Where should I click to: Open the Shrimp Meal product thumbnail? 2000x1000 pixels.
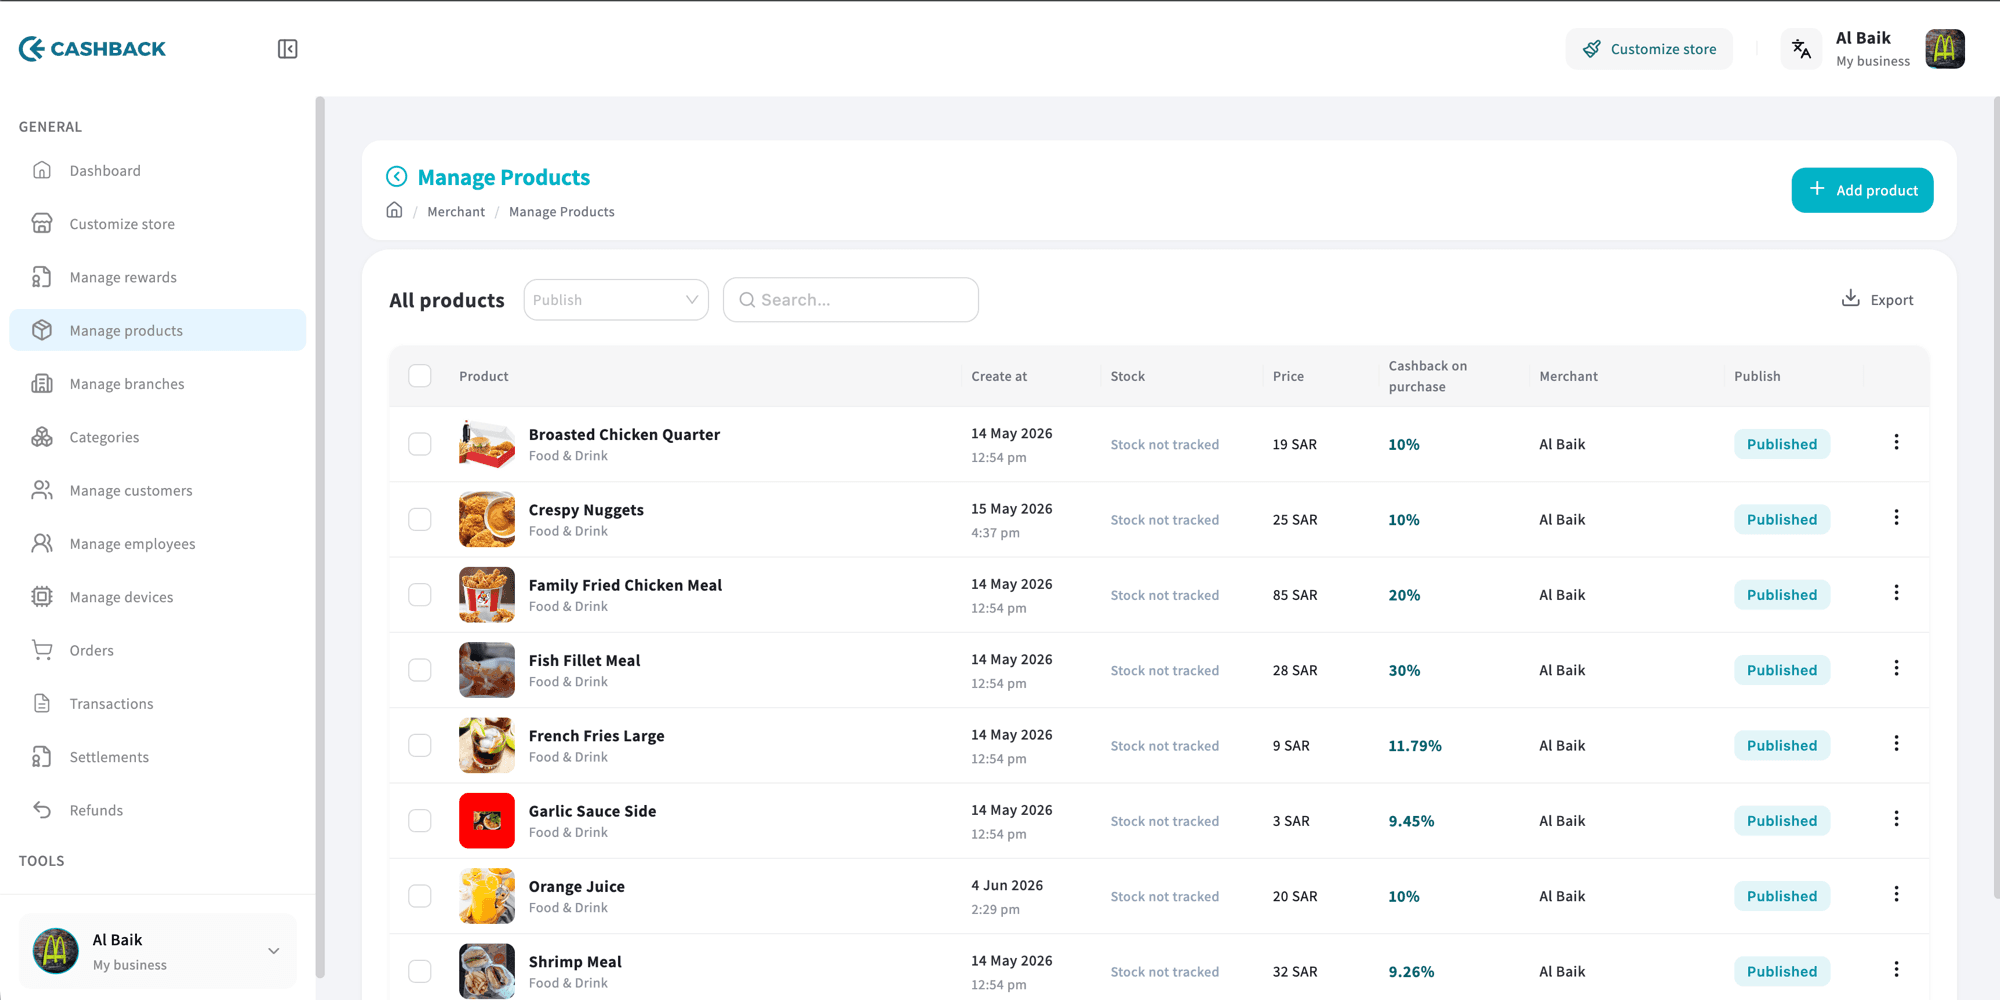pos(487,971)
